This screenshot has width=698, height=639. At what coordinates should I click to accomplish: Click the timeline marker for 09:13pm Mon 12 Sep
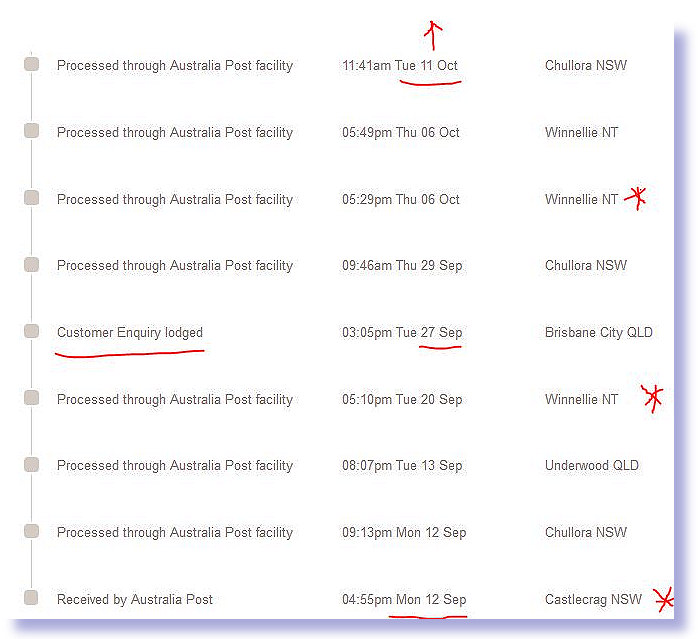click(31, 531)
